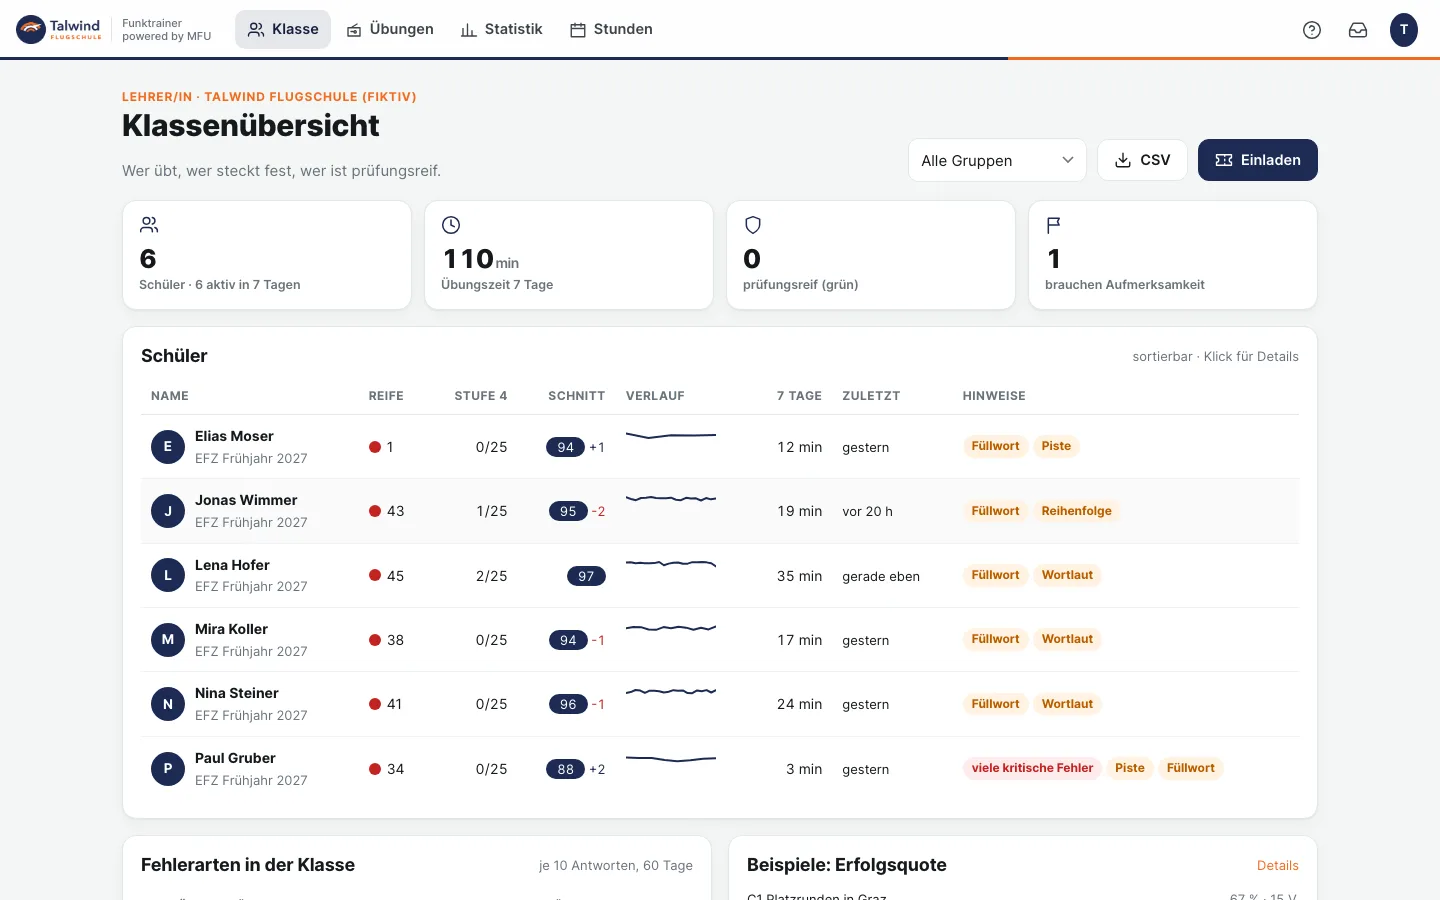
Task: Click Mira Koller's '17 min' value
Action: click(x=799, y=640)
